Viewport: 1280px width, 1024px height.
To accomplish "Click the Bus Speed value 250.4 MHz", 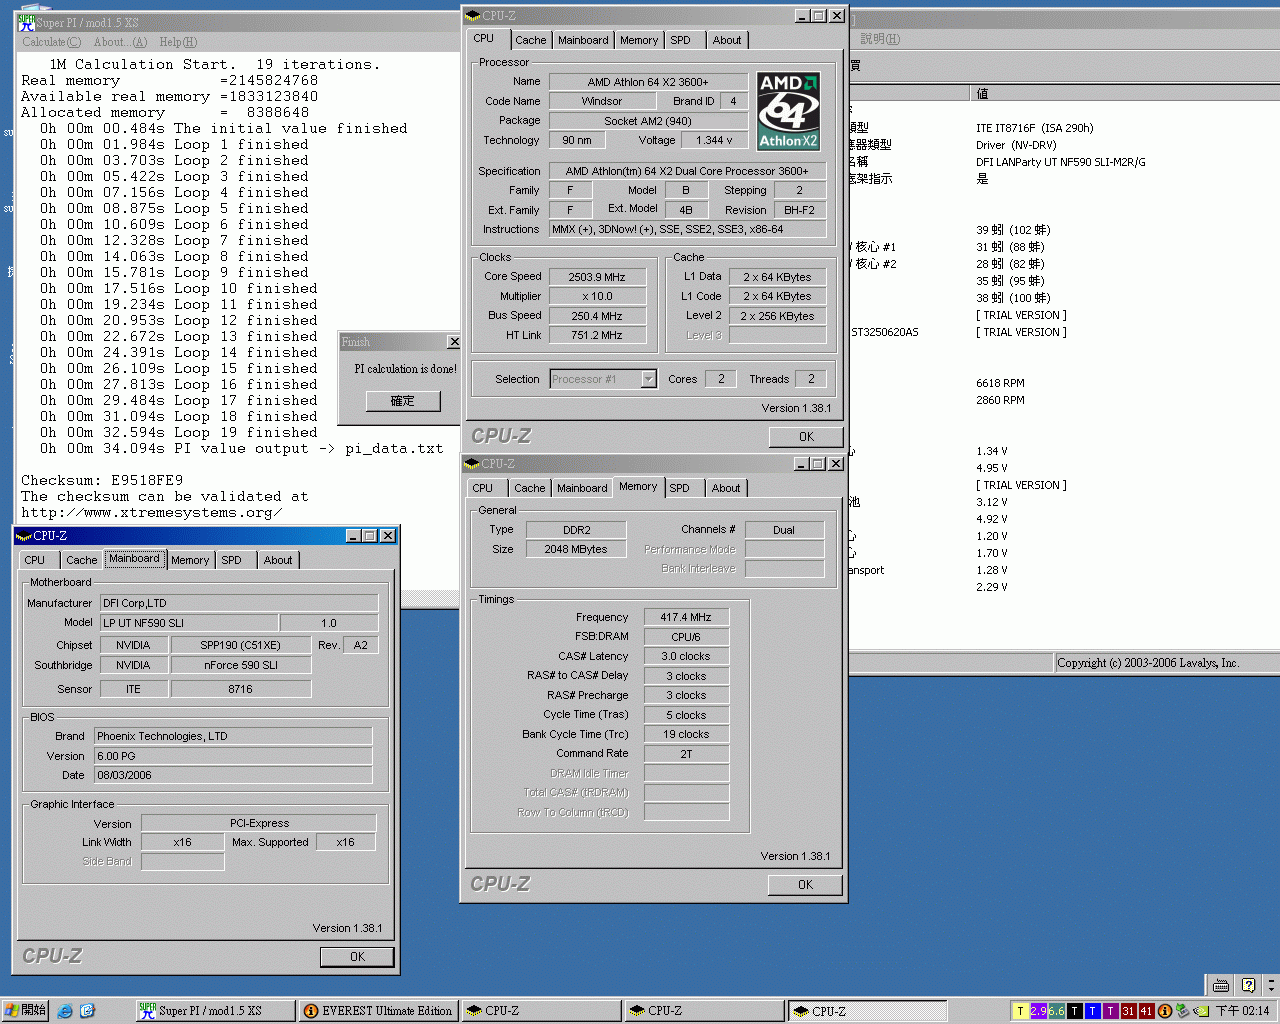I will 597,316.
